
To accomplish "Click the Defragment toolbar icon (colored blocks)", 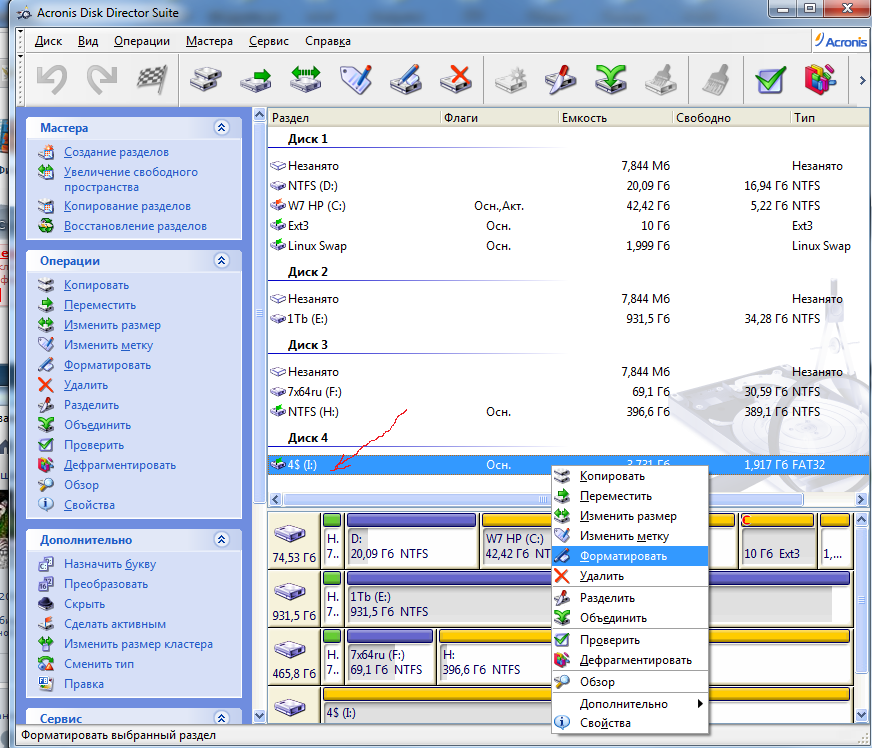I will click(820, 80).
